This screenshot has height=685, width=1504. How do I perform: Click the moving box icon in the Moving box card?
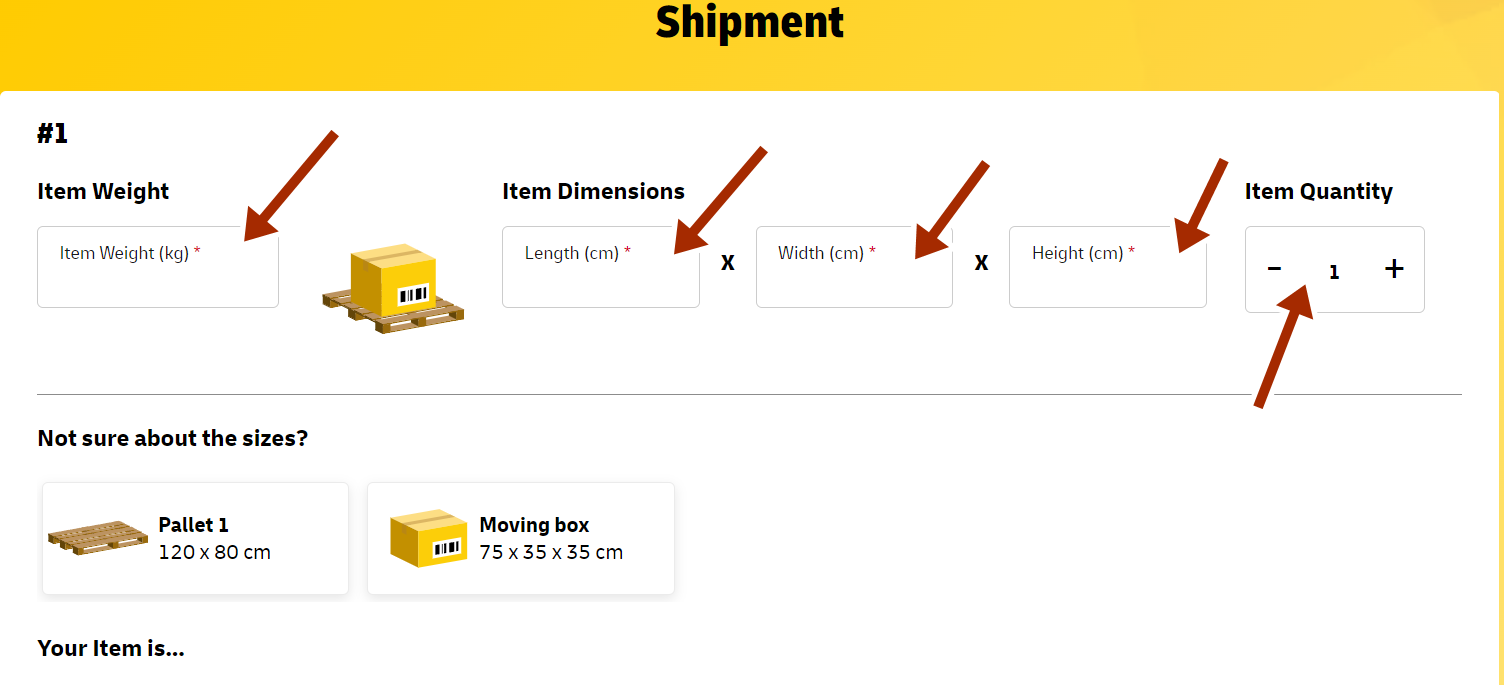click(428, 537)
